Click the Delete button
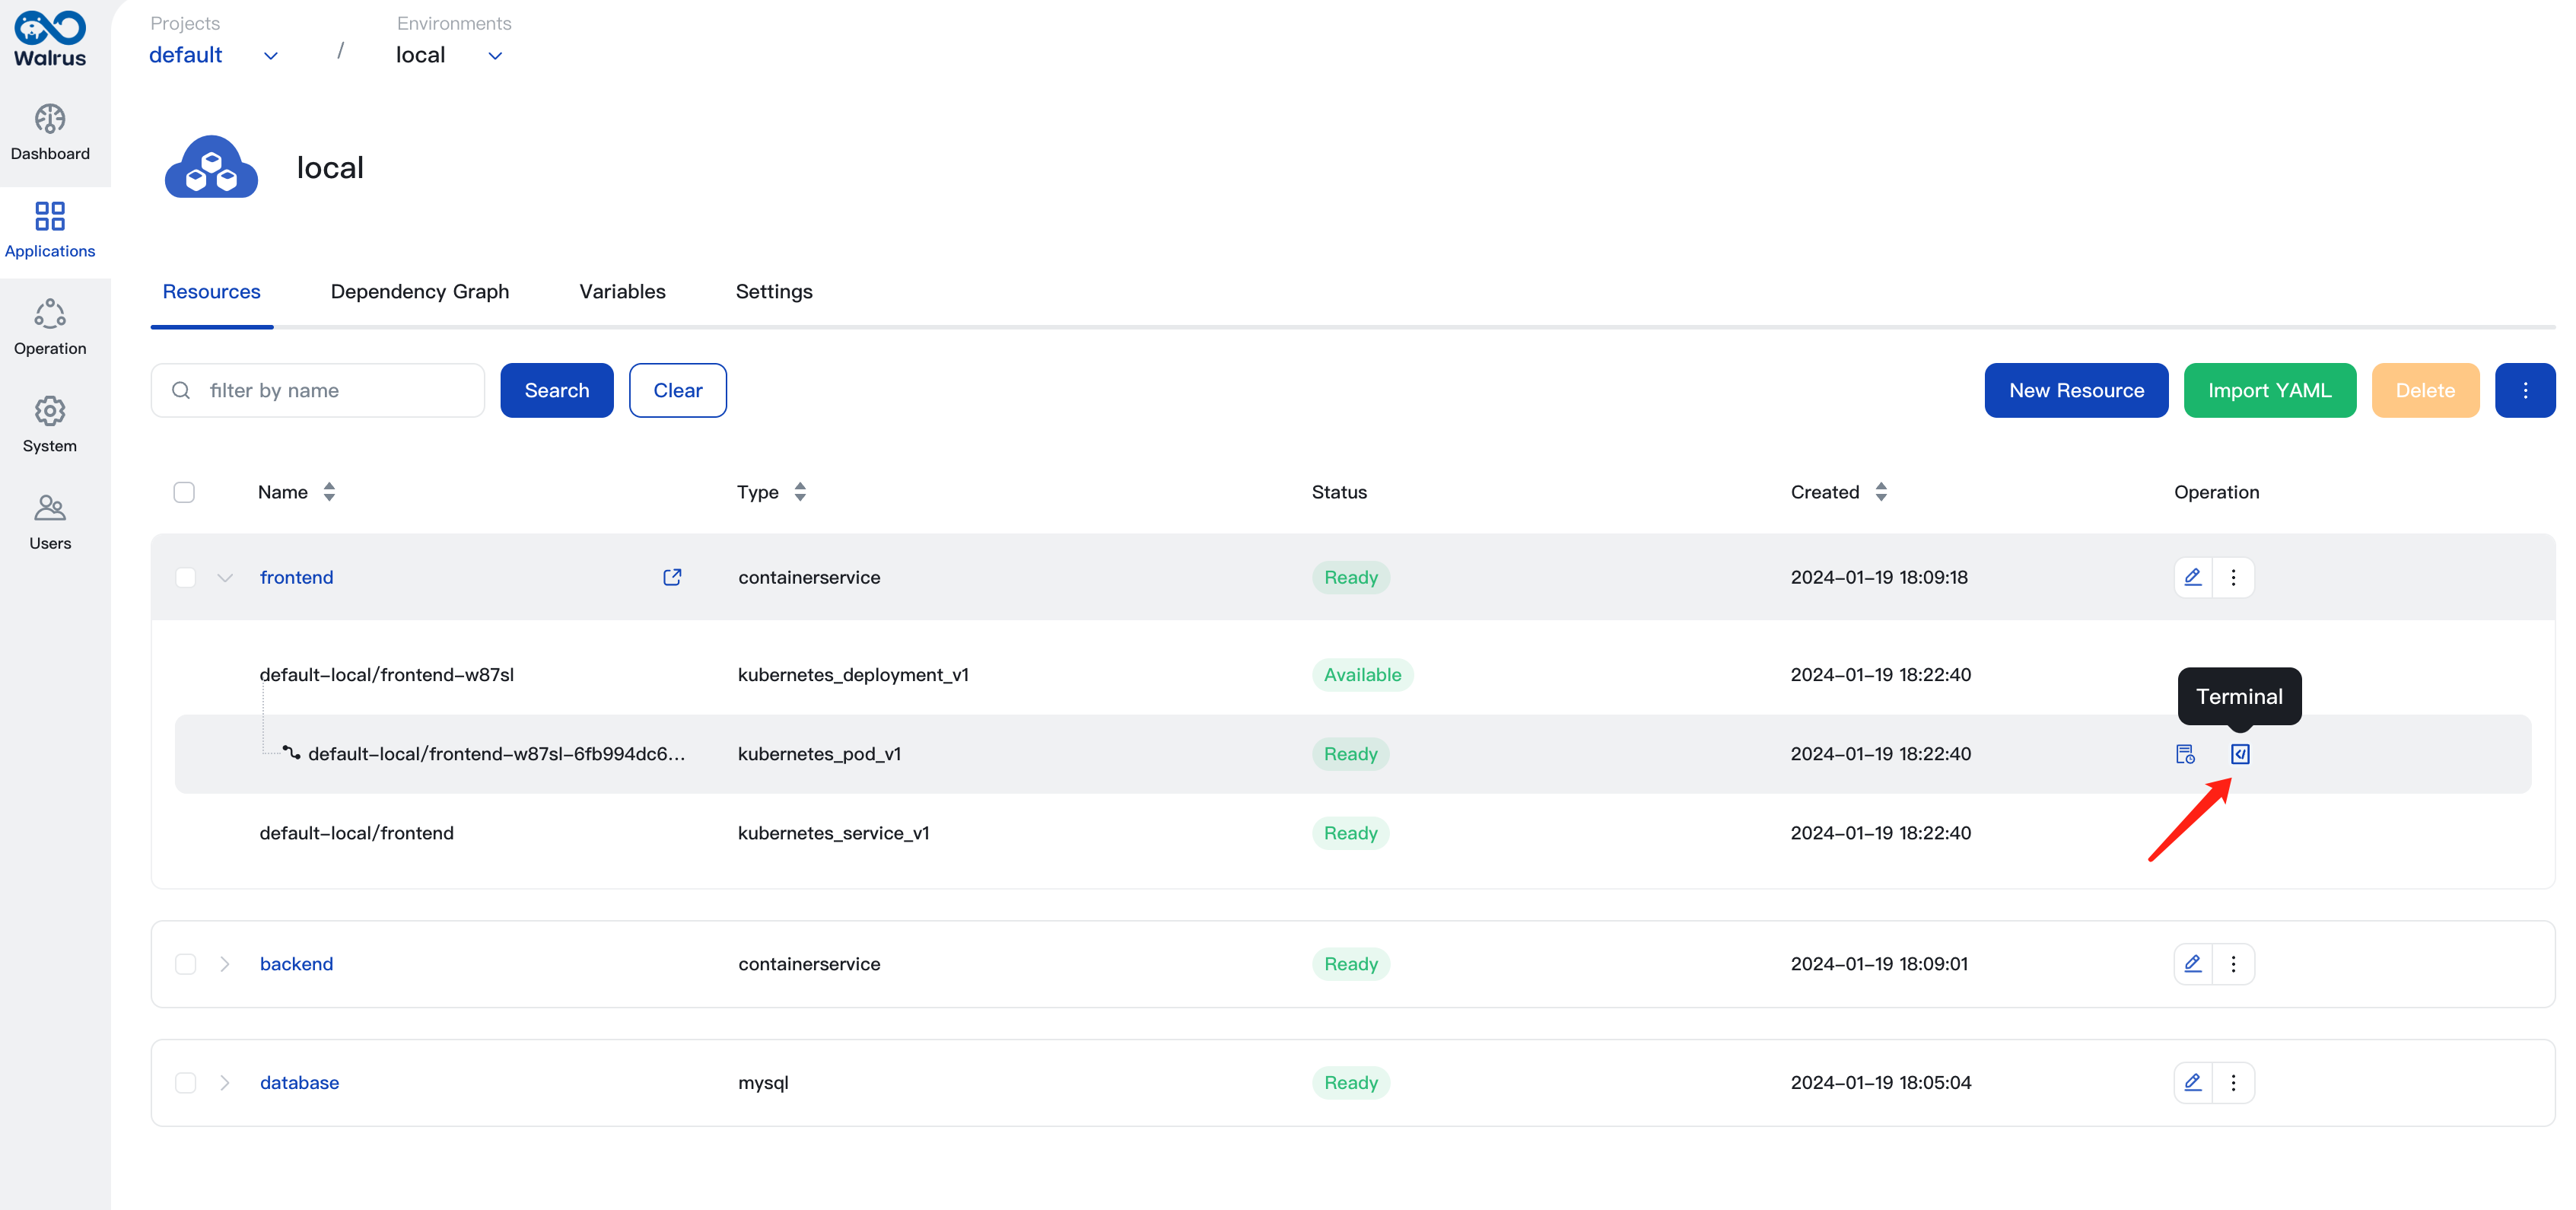Viewport: 2576px width, 1210px height. click(x=2425, y=390)
